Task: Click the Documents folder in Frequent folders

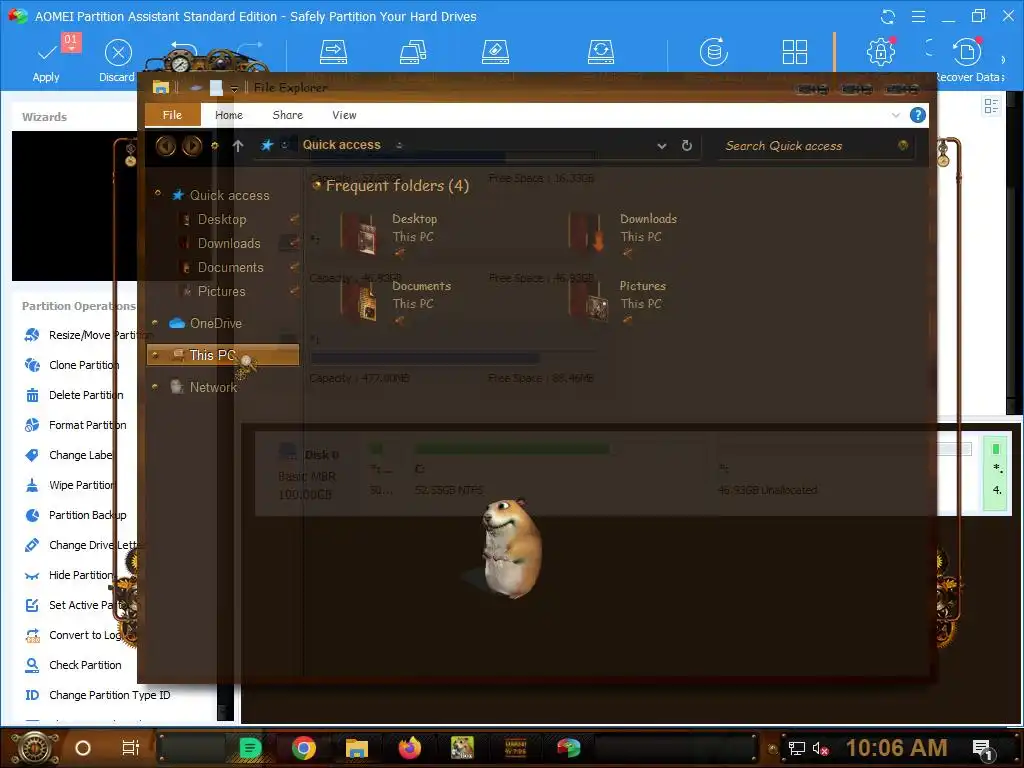Action: coord(395,300)
